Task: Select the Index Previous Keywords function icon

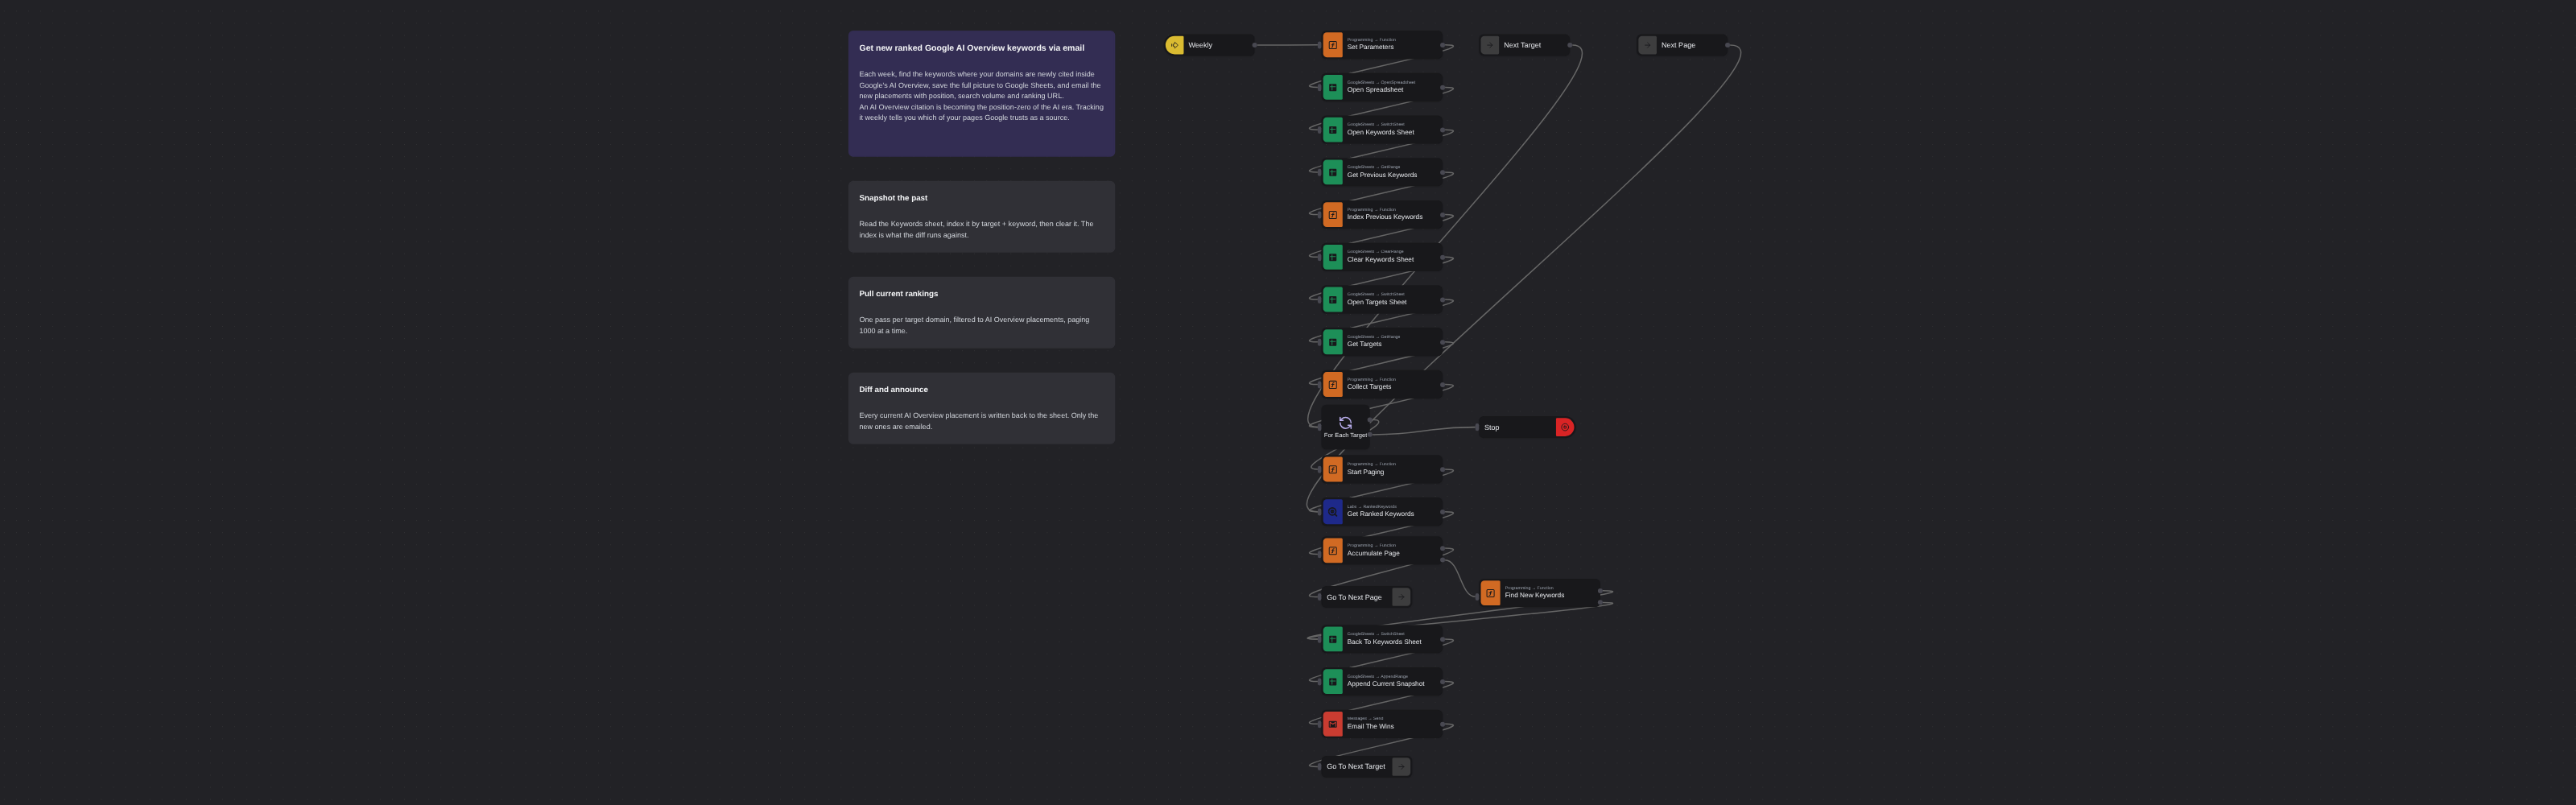Action: tap(1332, 215)
